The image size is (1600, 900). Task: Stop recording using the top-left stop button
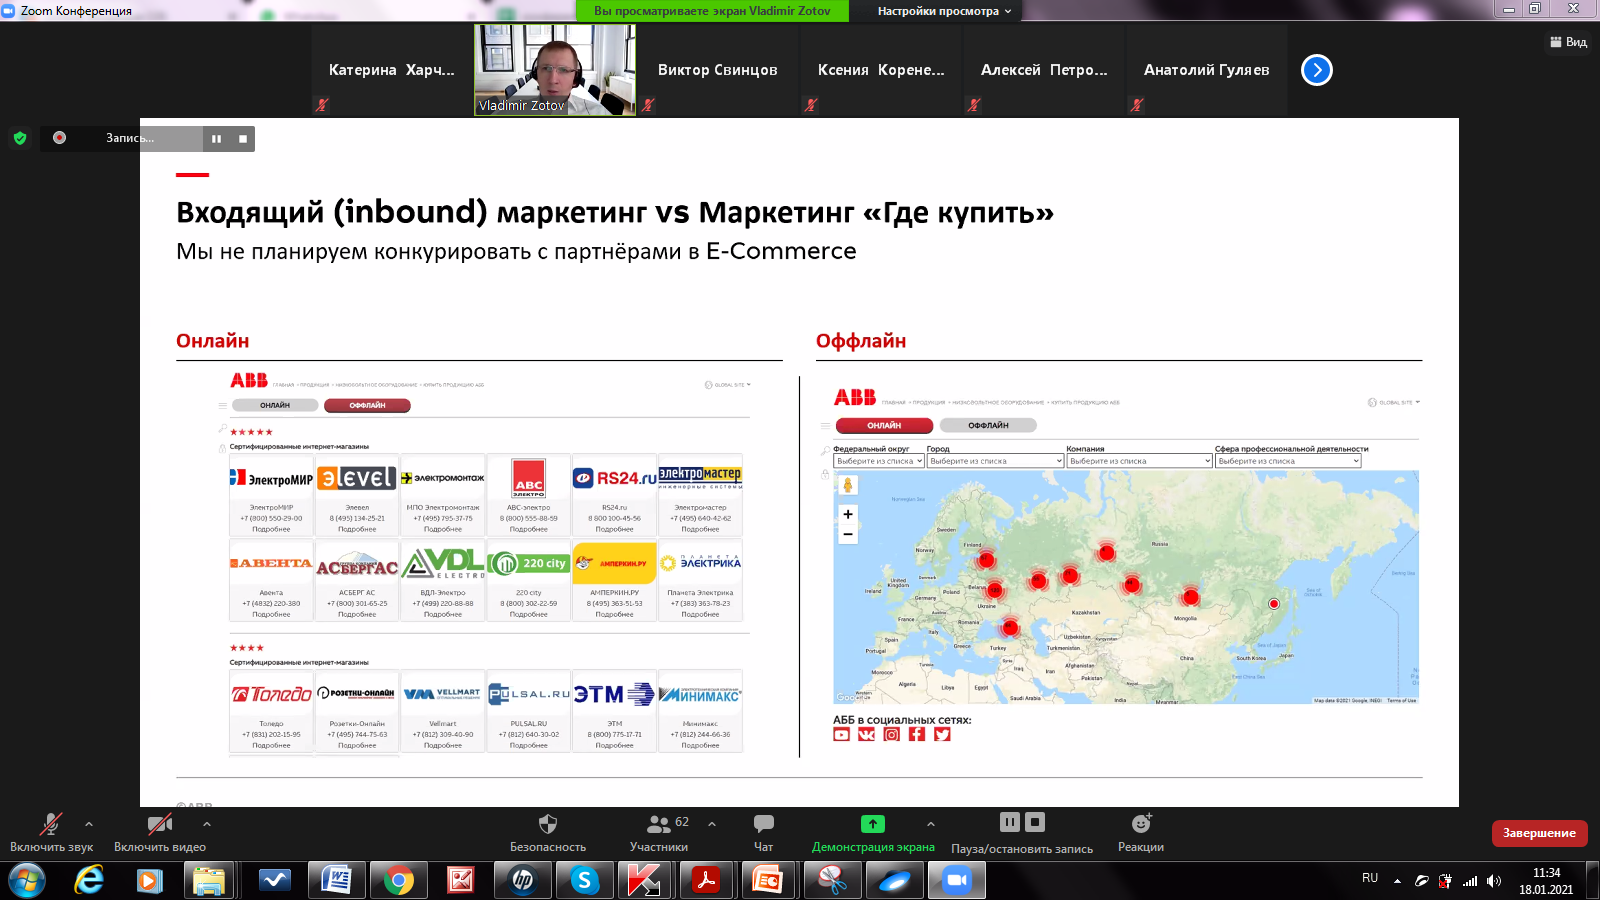coord(243,139)
